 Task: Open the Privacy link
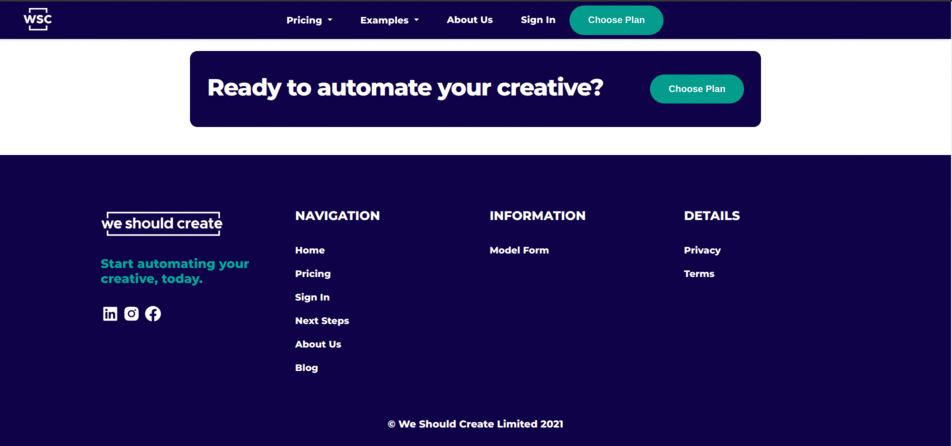click(x=702, y=250)
